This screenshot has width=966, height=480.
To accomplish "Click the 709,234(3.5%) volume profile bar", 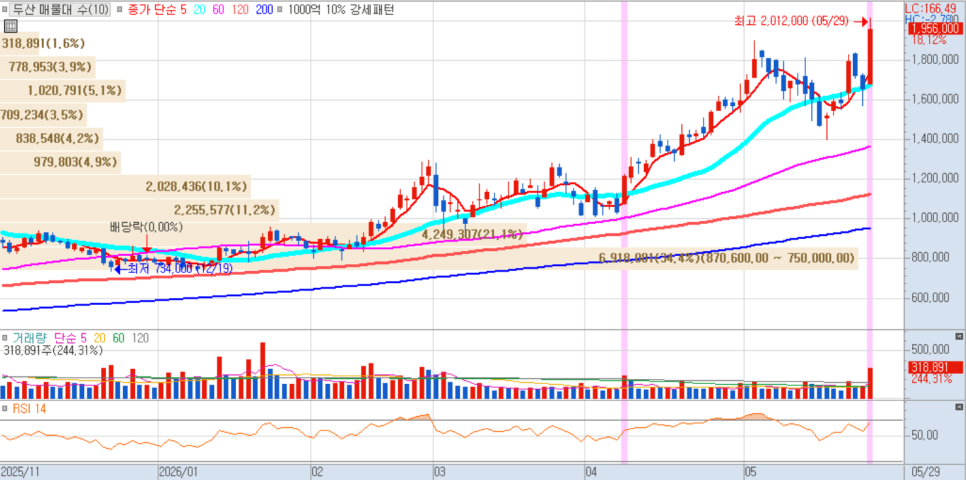I will pos(44,115).
